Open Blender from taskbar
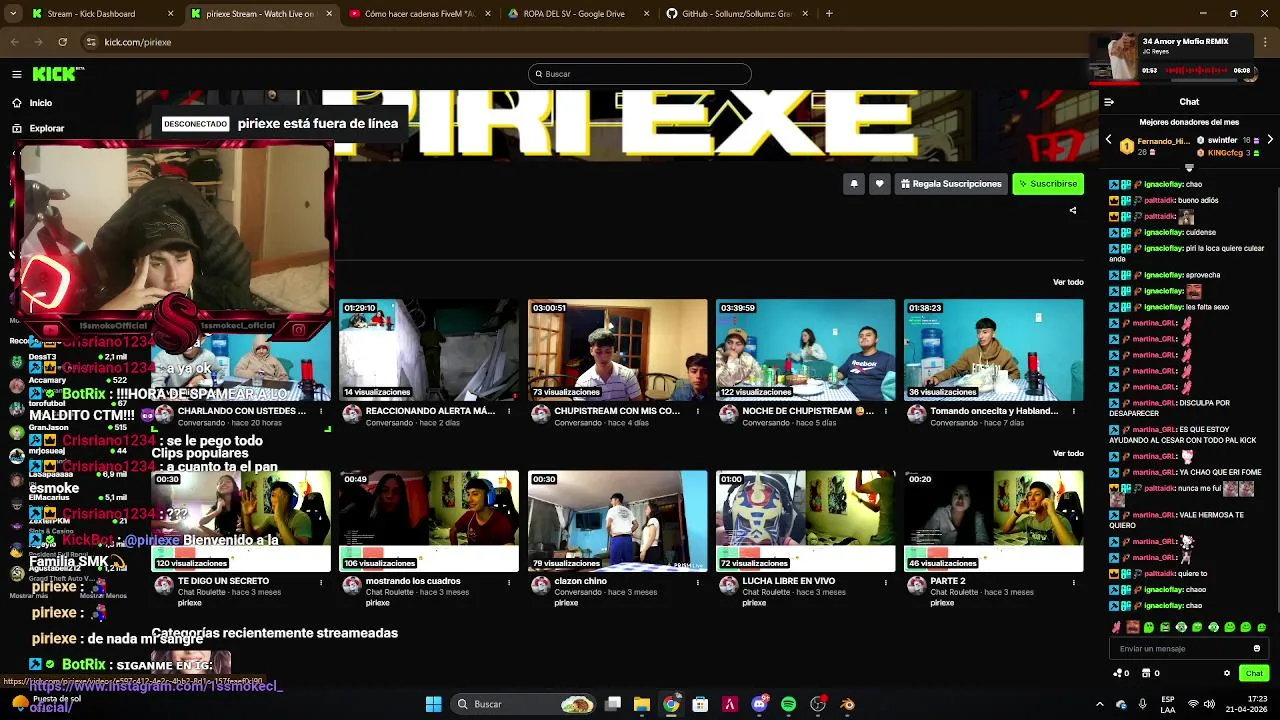Screen dimensions: 1280x720 (x=848, y=704)
